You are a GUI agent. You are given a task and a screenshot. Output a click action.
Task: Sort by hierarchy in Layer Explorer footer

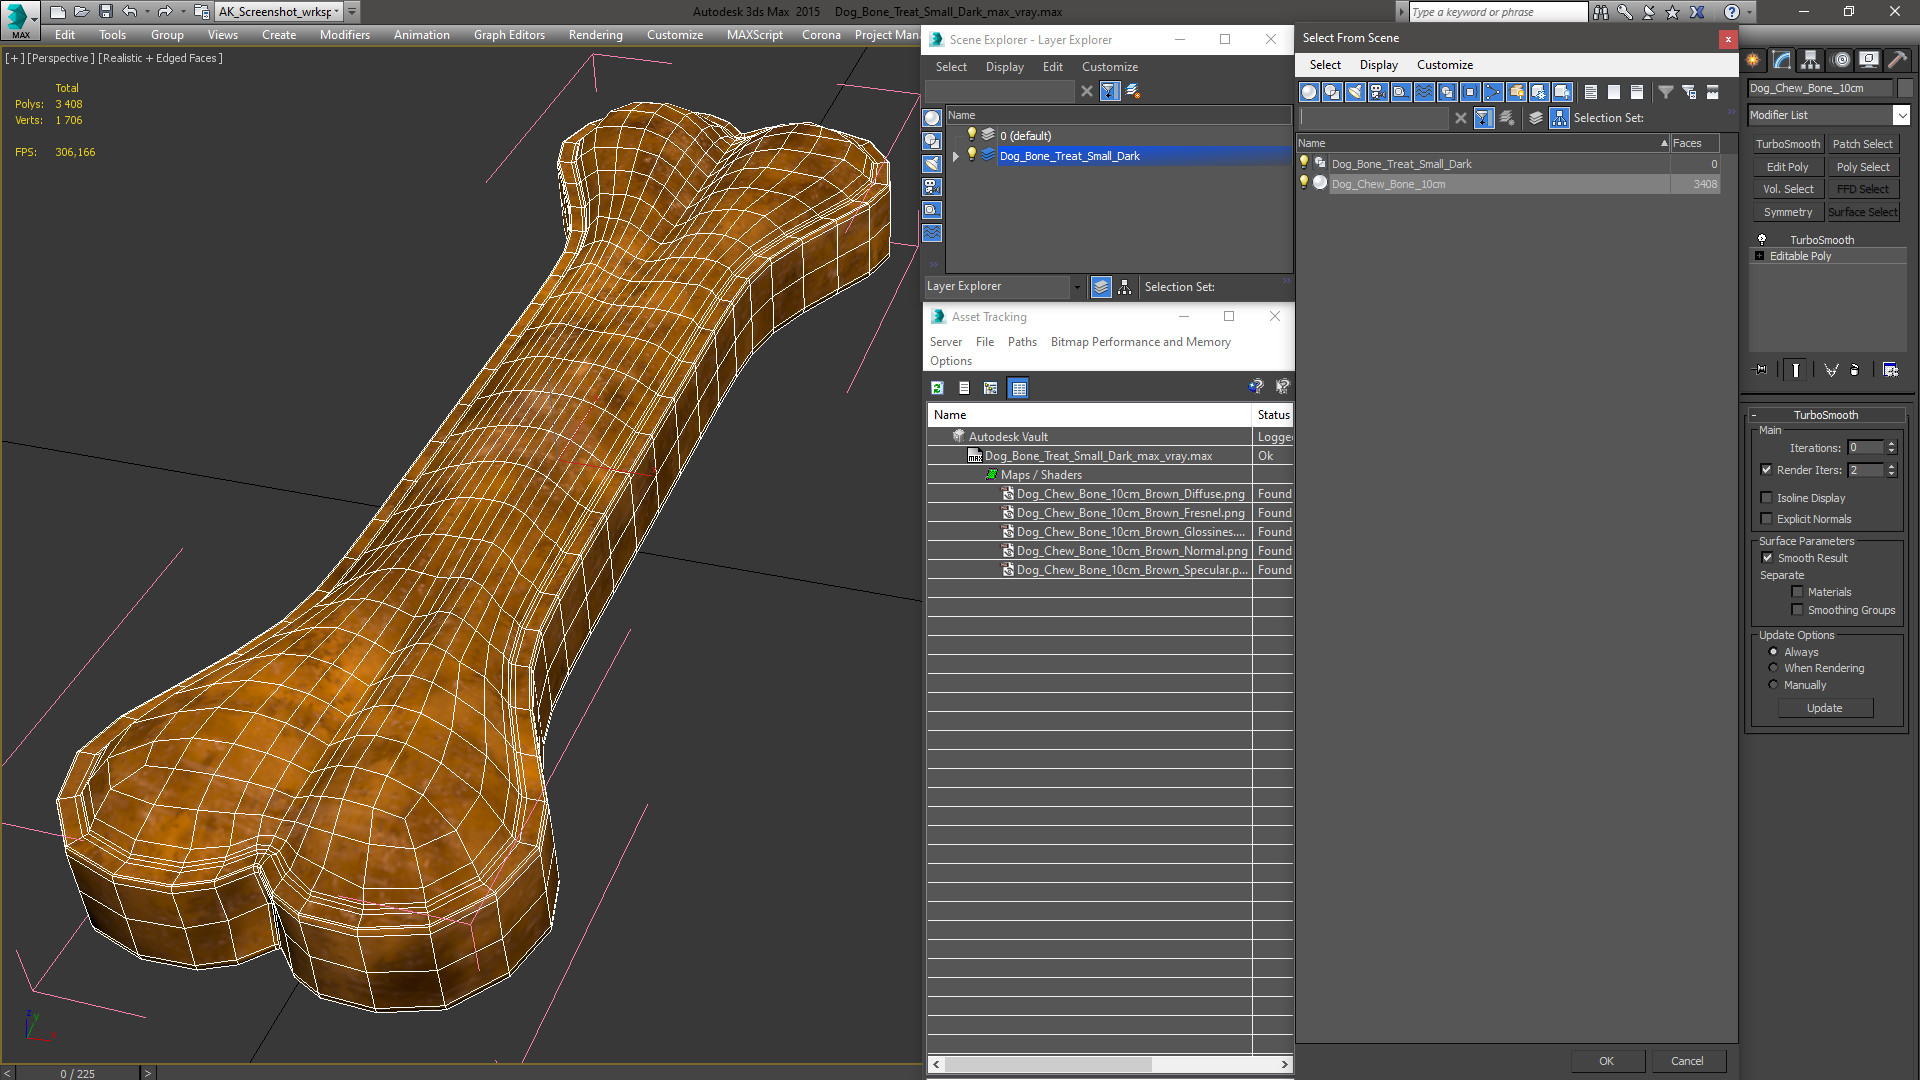[x=1125, y=287]
